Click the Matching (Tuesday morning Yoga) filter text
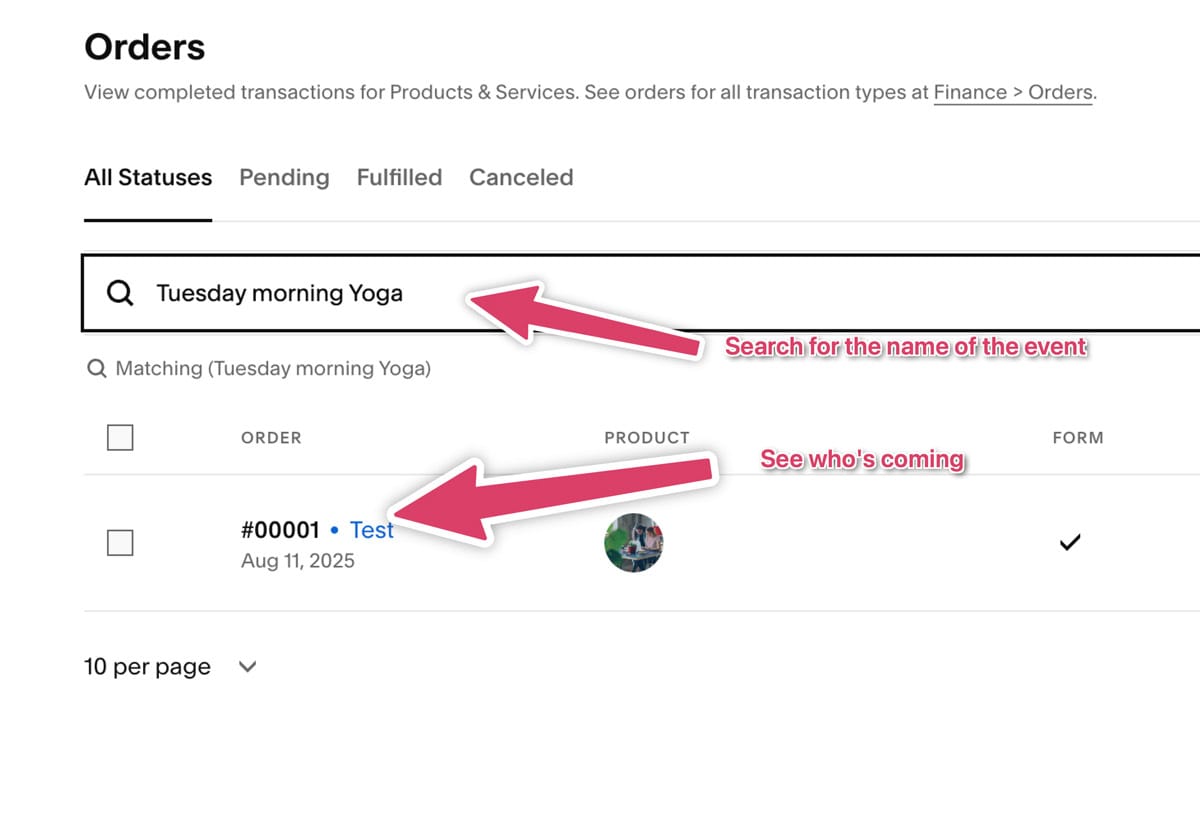 tap(273, 369)
